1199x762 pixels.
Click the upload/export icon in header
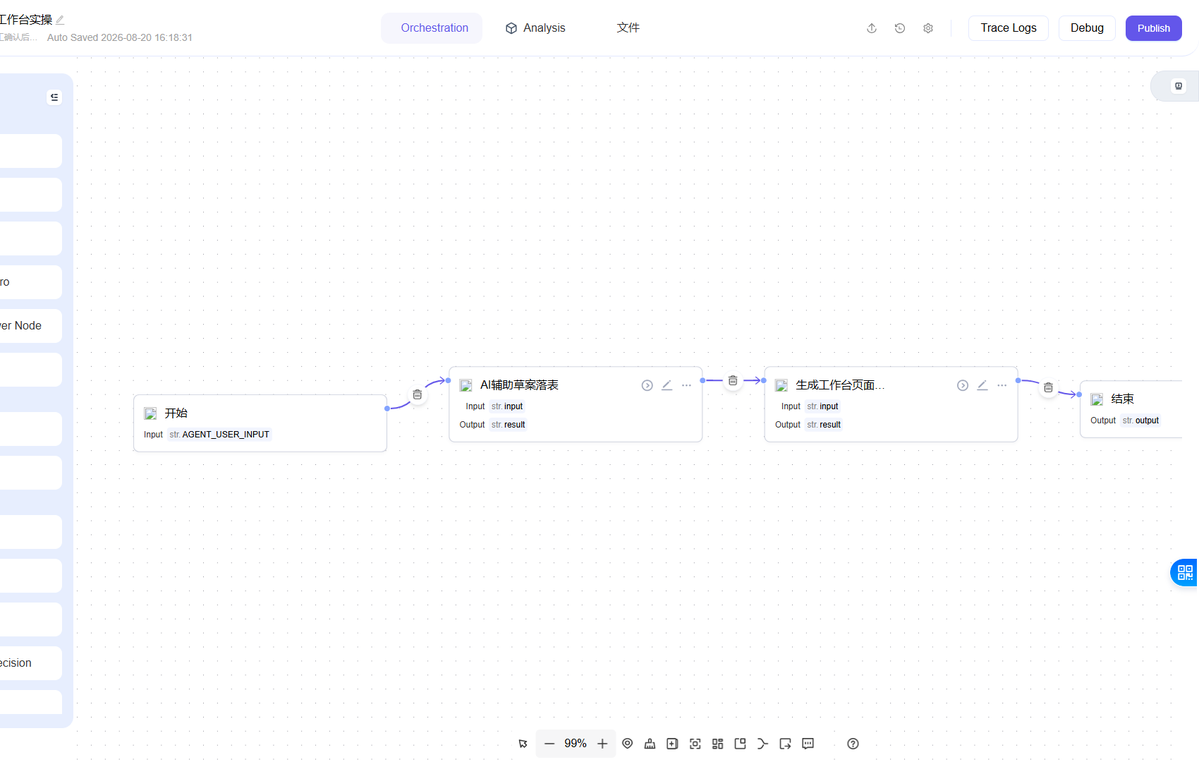click(x=872, y=28)
